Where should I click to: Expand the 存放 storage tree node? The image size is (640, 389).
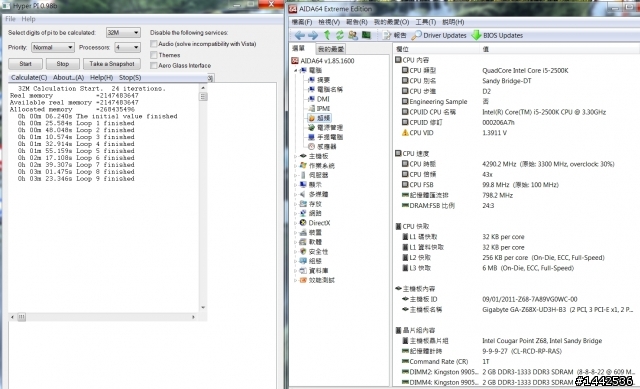pos(296,204)
